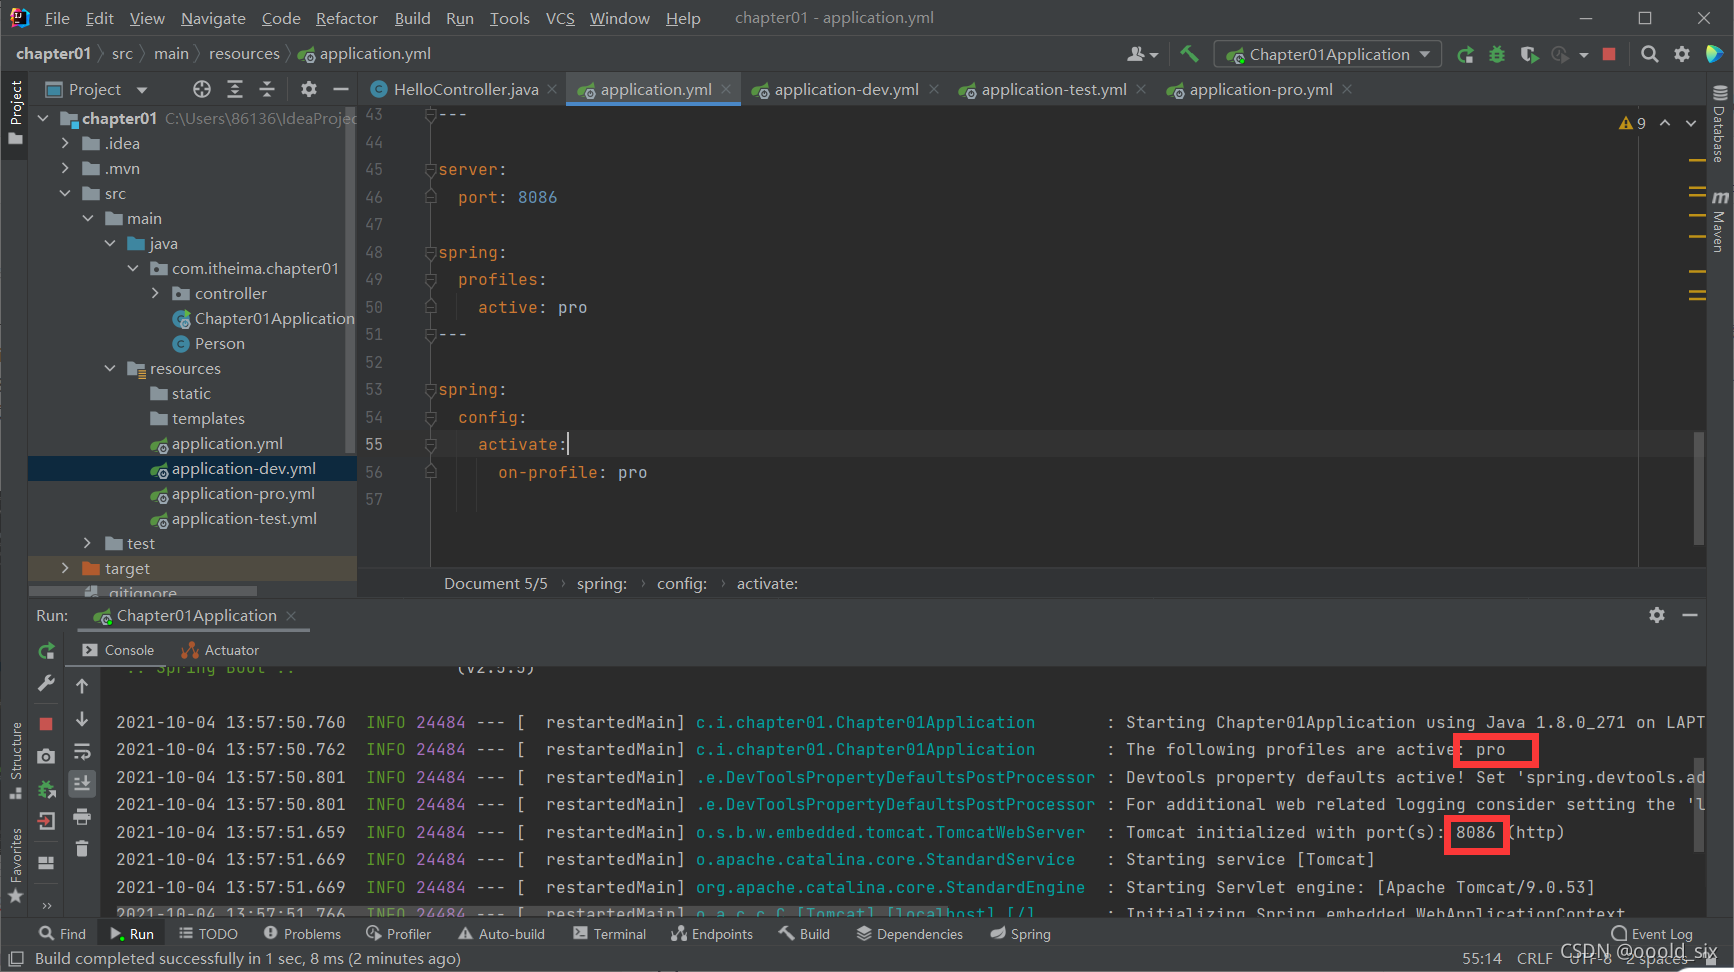The height and width of the screenshot is (972, 1734).
Task: Open run configuration wrench icon
Action: tap(46, 684)
